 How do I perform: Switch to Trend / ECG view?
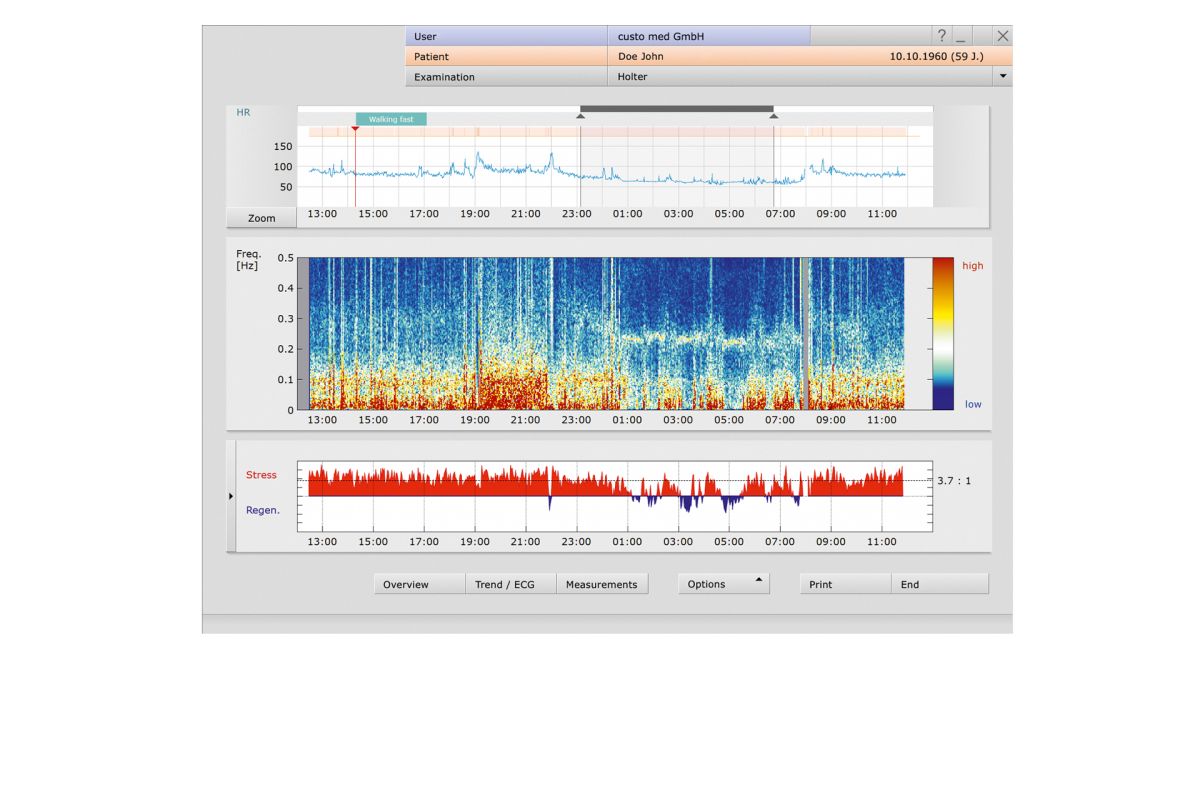(510, 584)
